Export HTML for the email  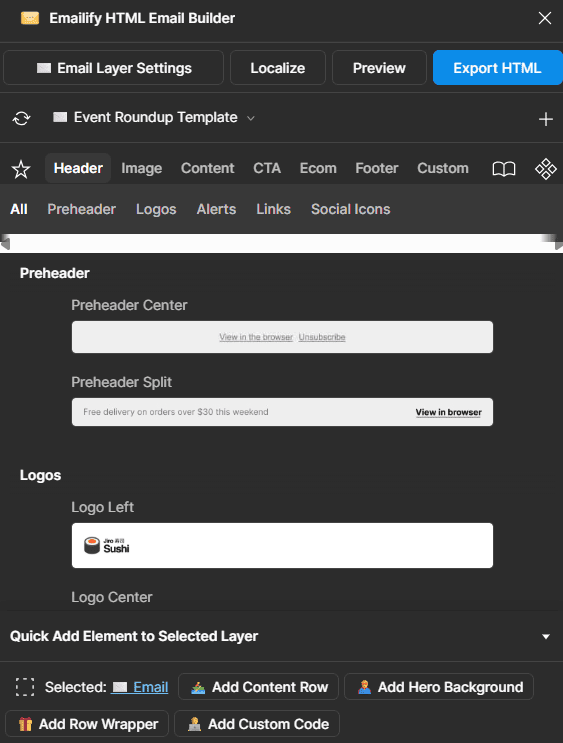(x=498, y=68)
